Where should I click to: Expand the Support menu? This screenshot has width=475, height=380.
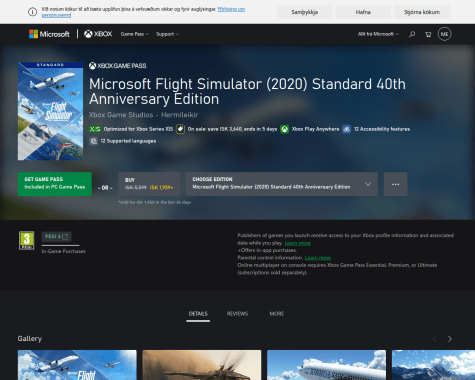point(167,34)
